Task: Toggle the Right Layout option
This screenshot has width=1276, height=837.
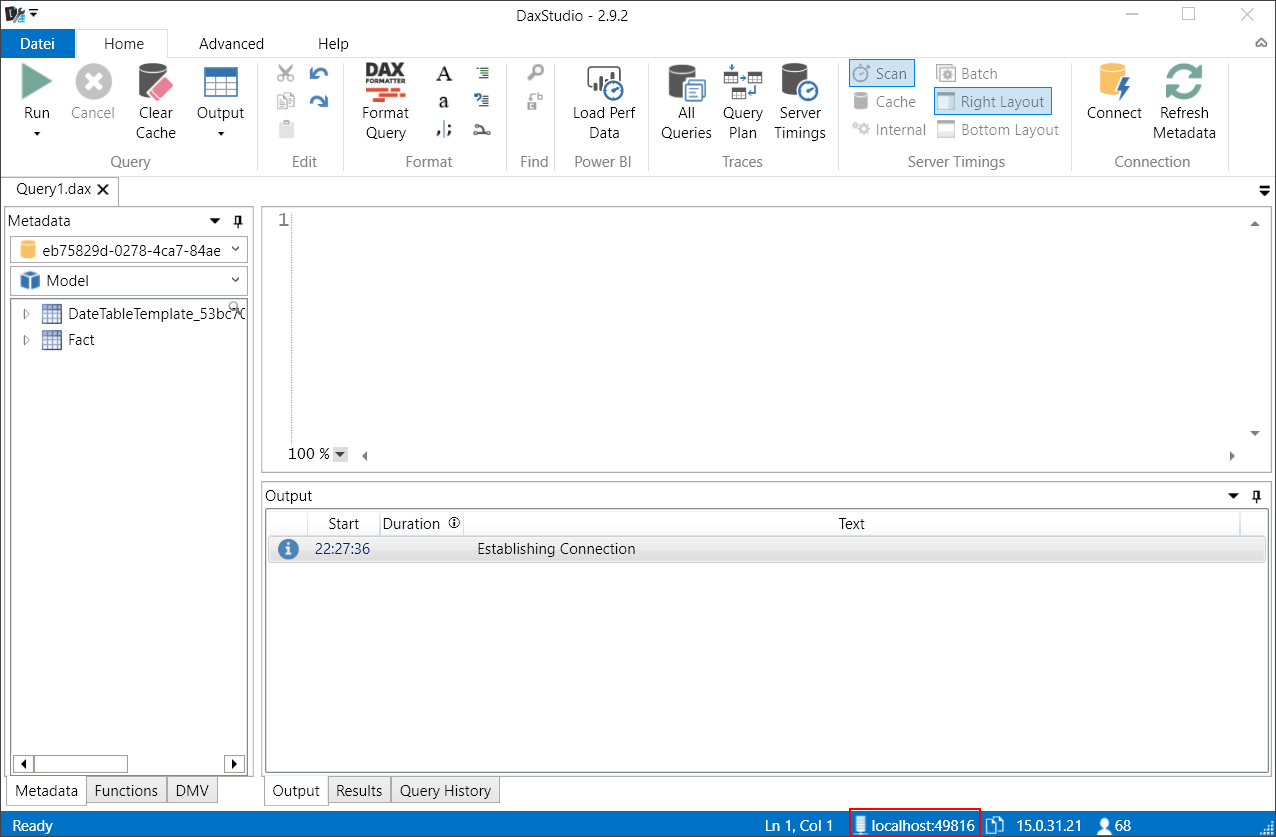Action: tap(993, 101)
